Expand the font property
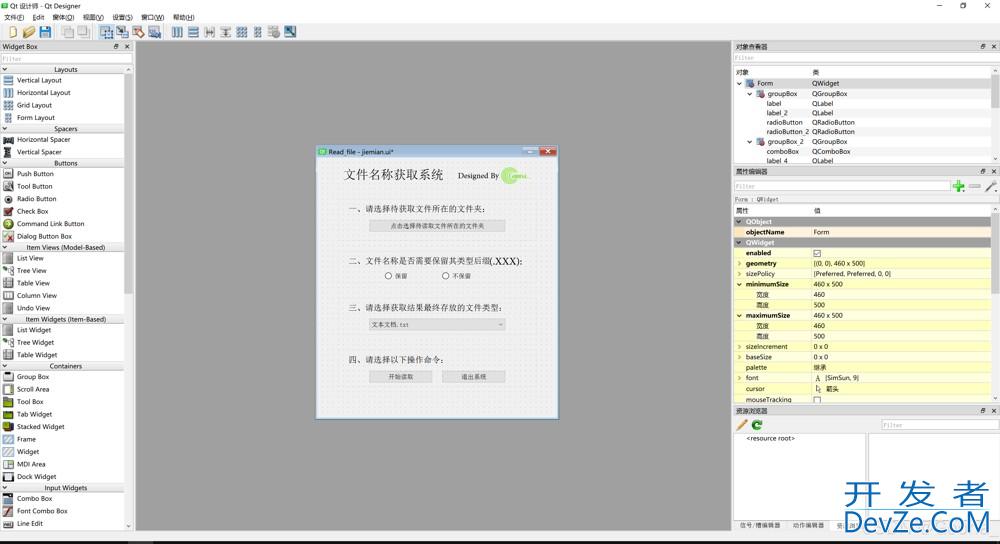The image size is (1000, 544). tap(740, 378)
